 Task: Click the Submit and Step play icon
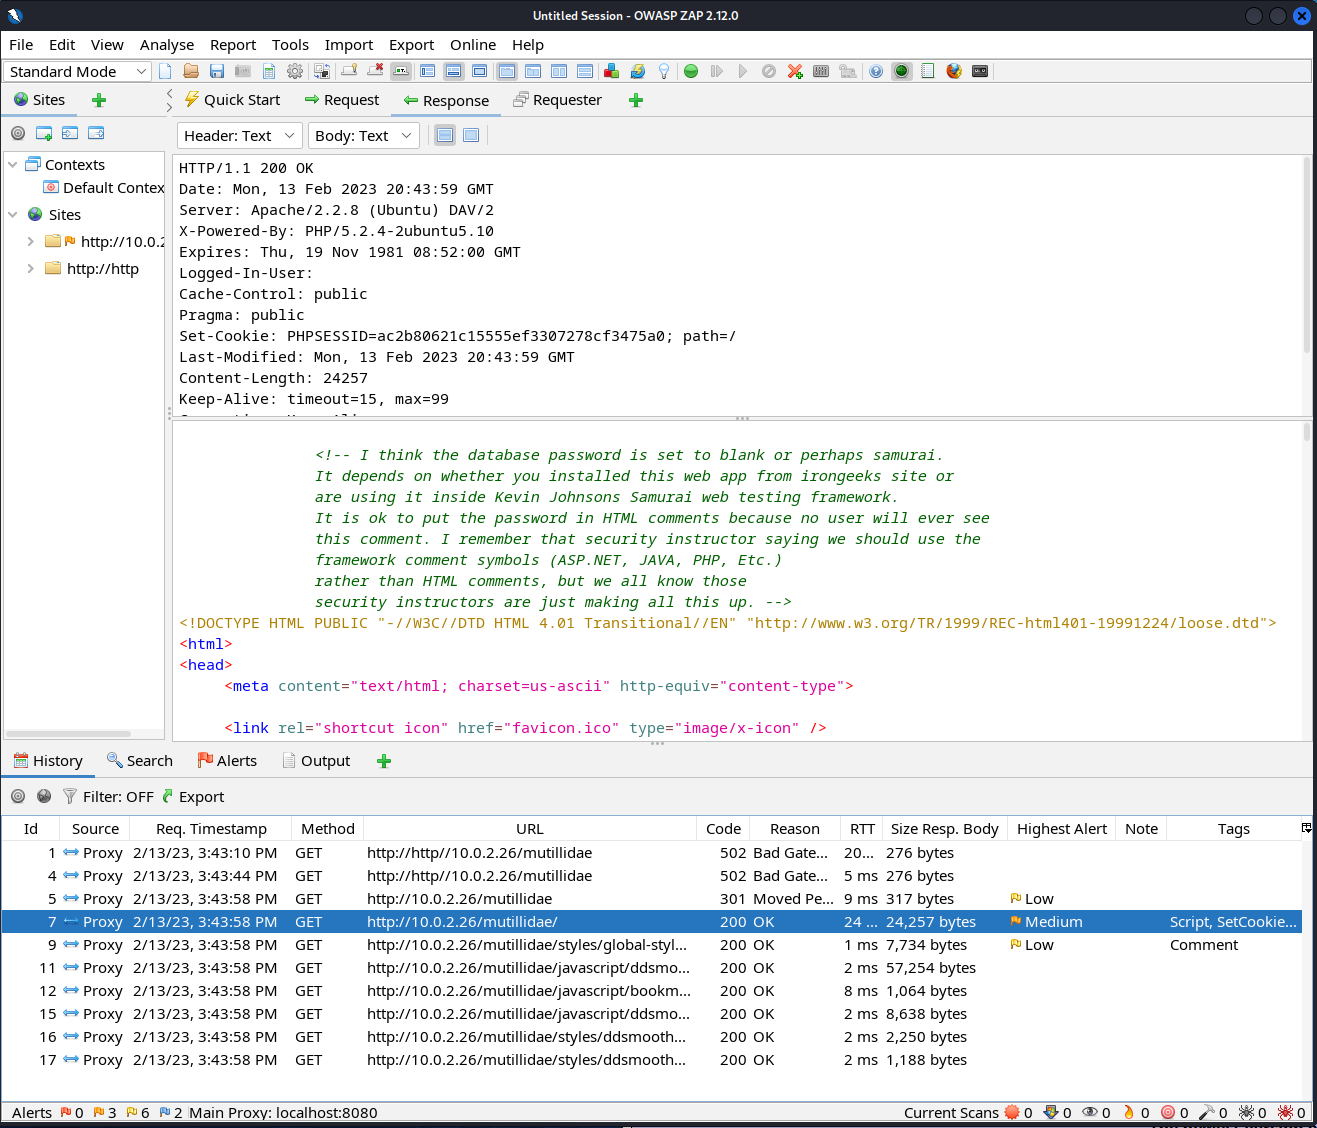click(x=717, y=71)
